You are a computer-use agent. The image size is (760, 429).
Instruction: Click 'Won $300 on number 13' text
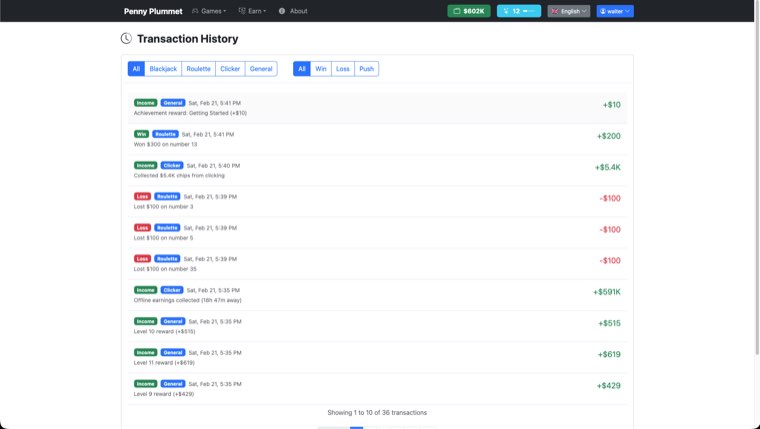pos(165,144)
